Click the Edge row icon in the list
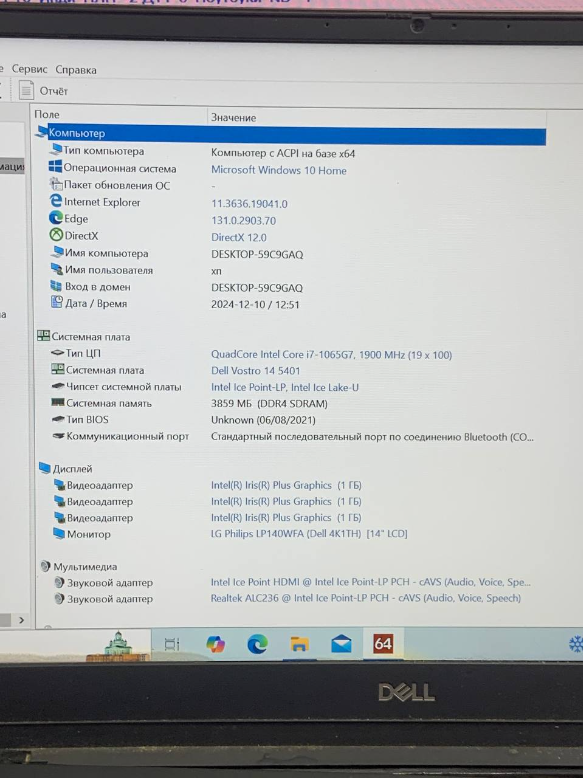 pos(56,218)
